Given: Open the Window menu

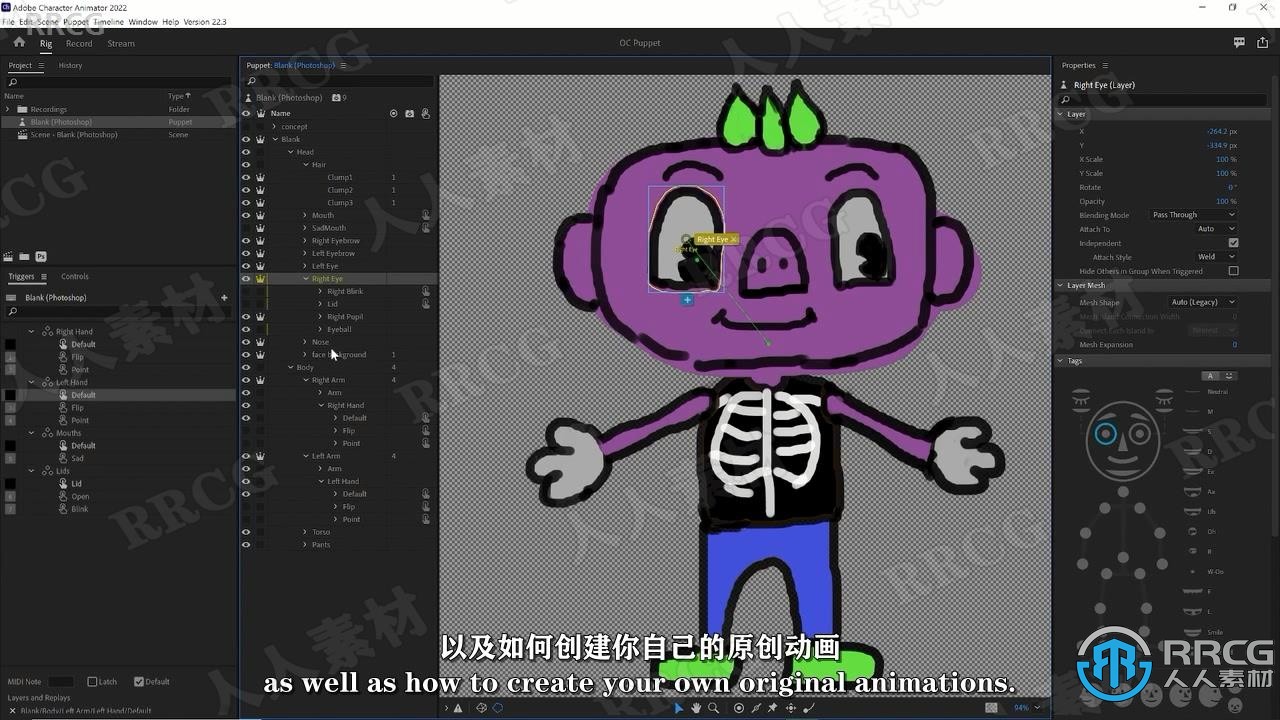Looking at the screenshot, I should pyautogui.click(x=143, y=21).
